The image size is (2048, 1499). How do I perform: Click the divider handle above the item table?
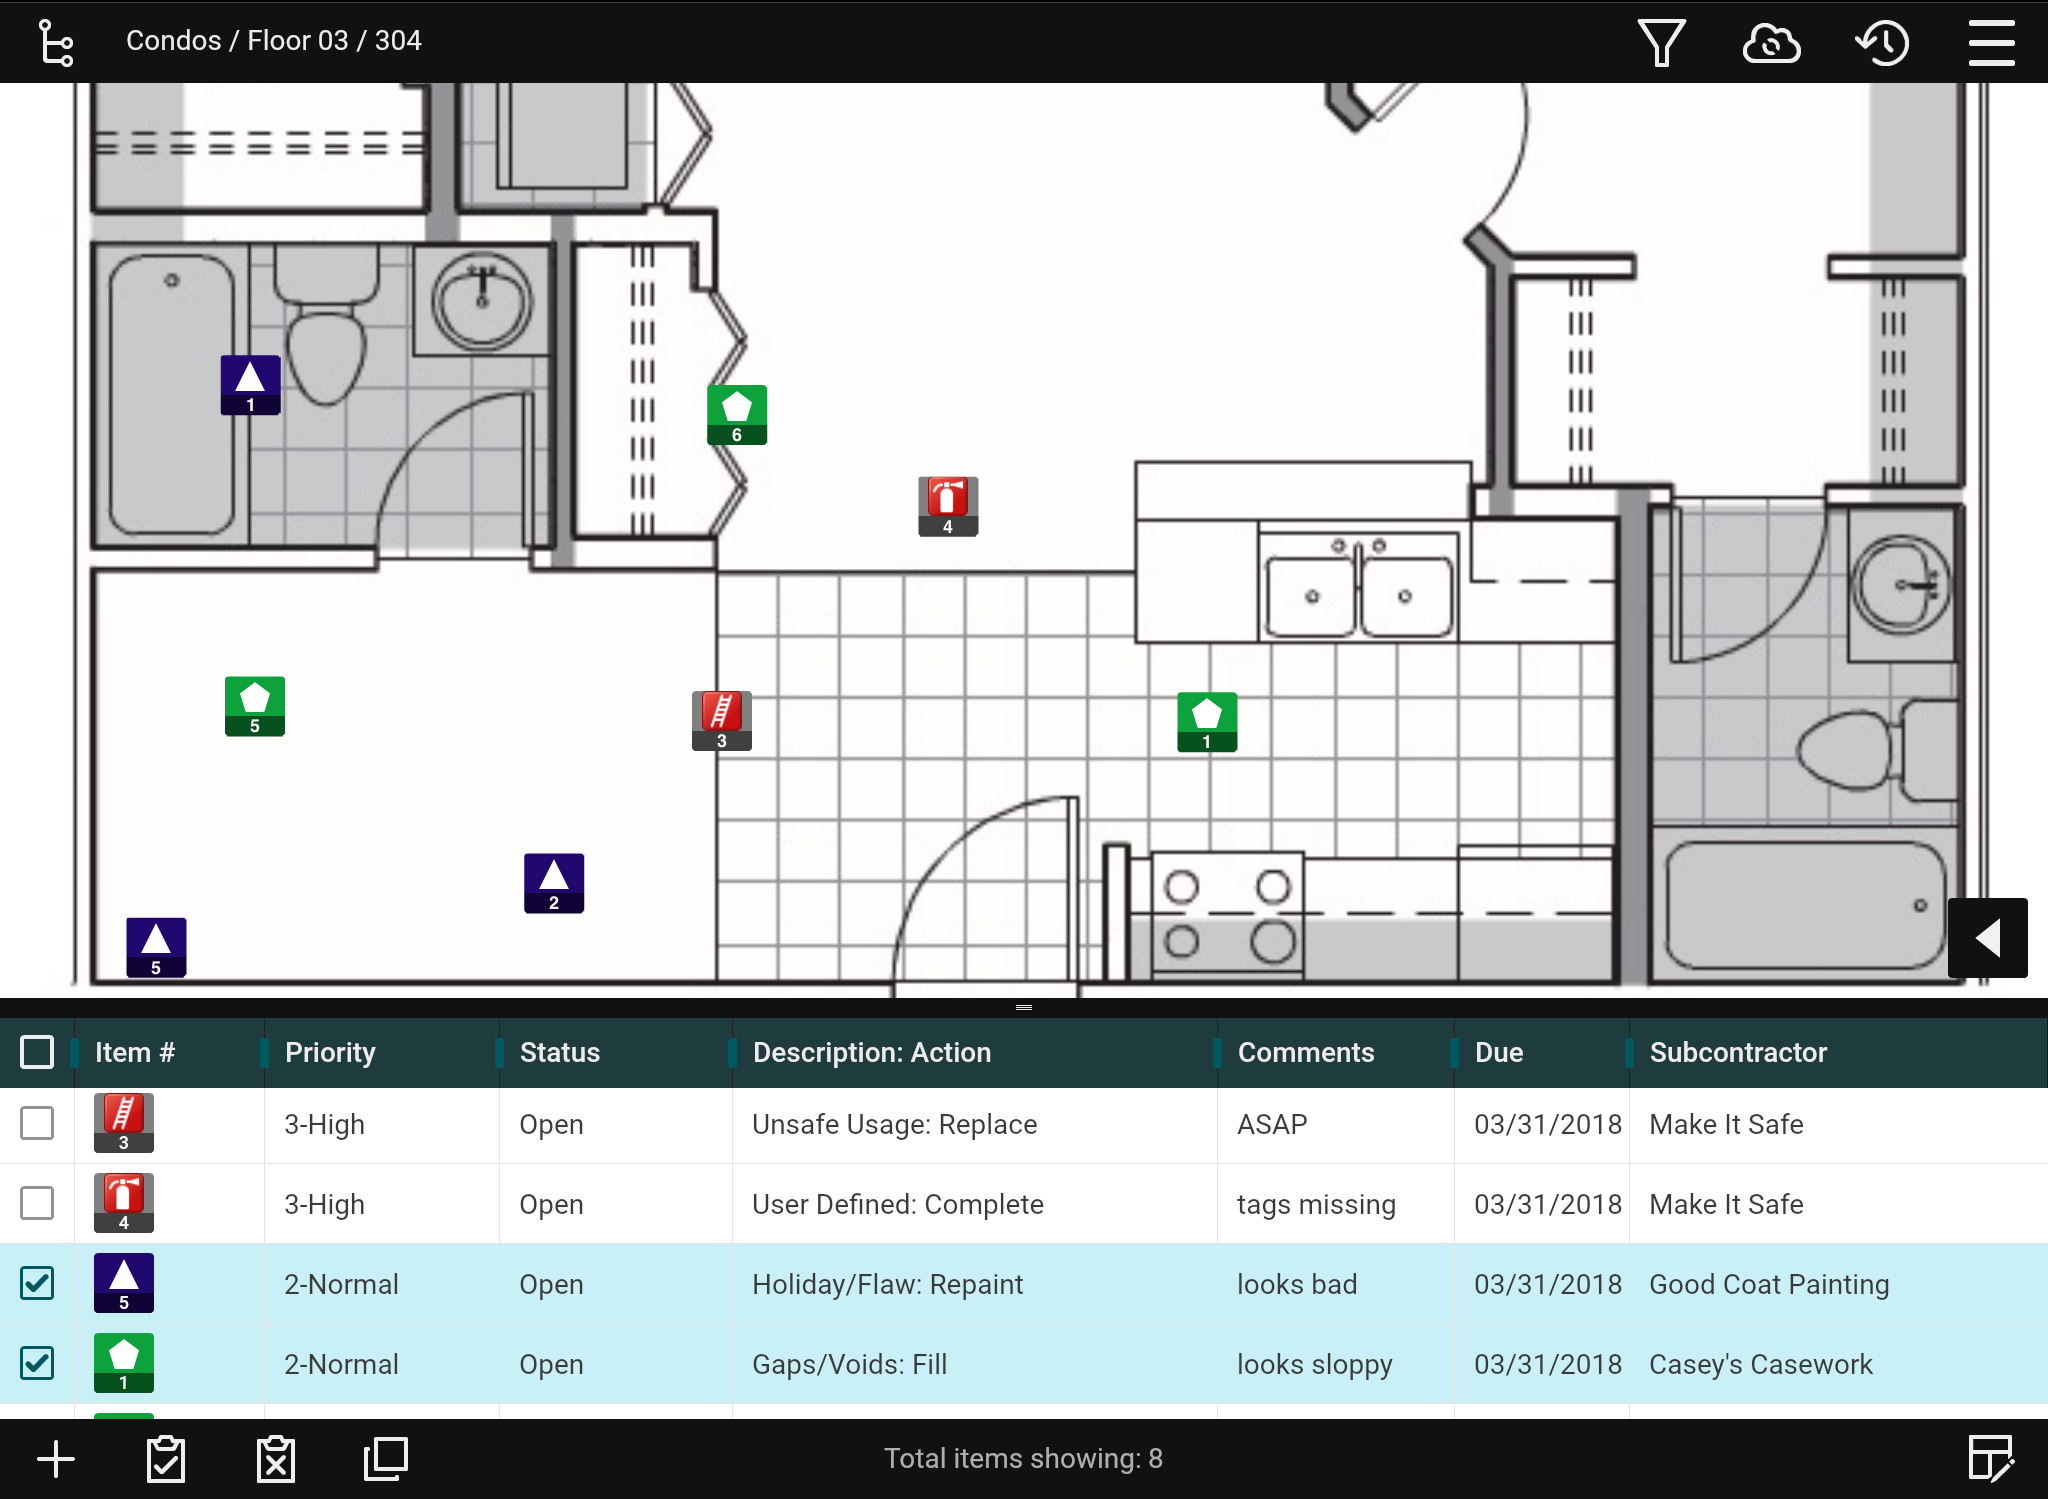click(x=1023, y=1007)
